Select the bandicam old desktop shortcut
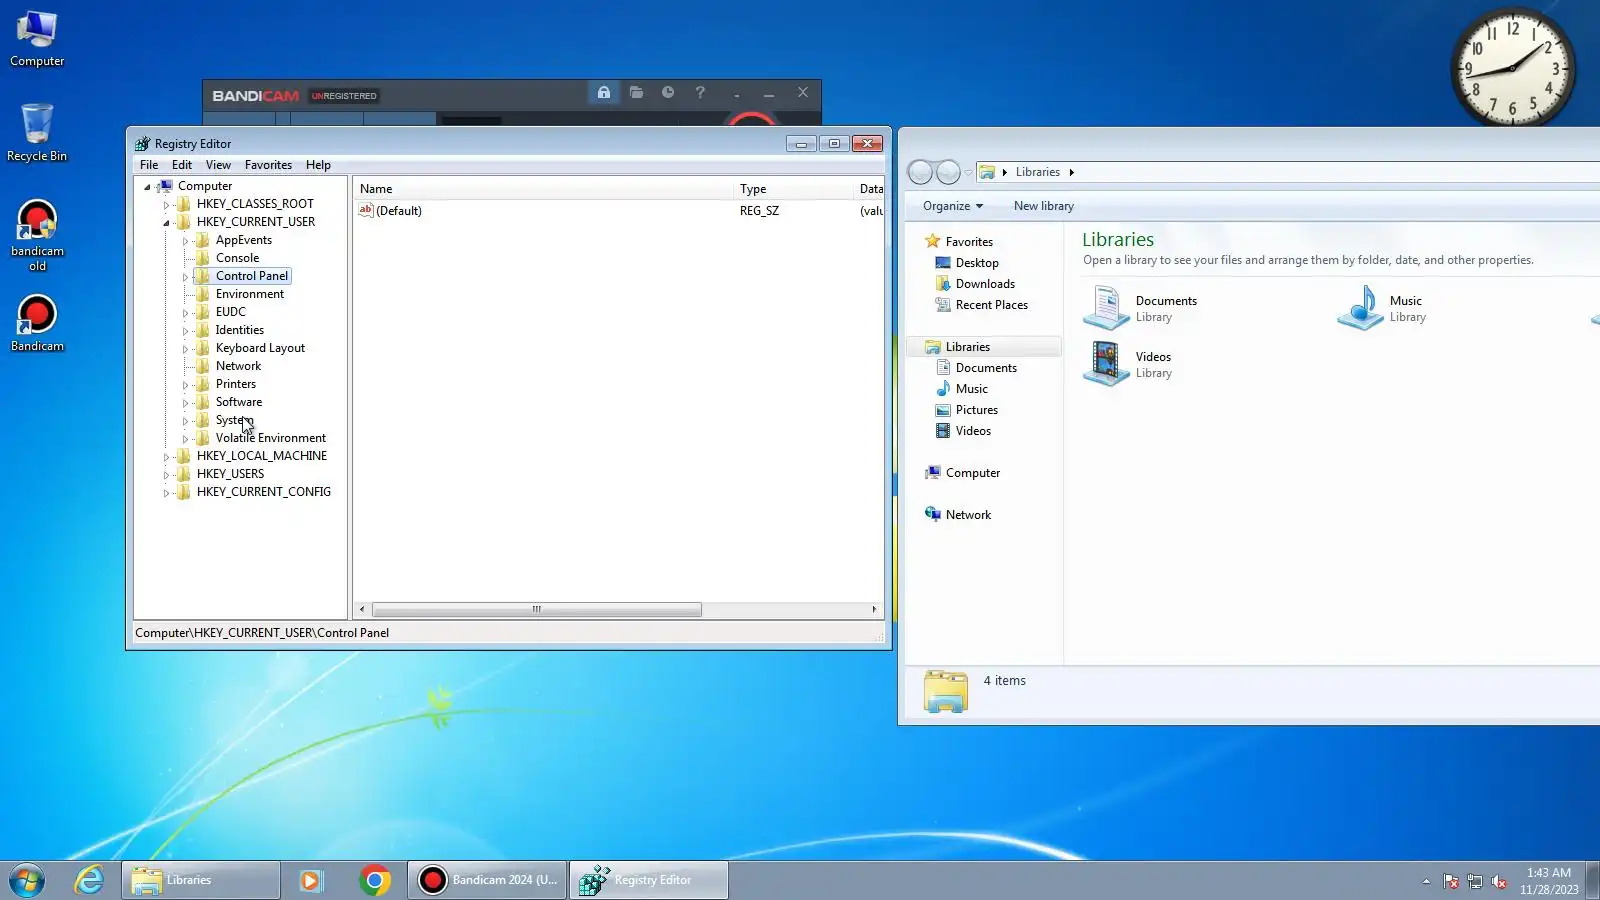This screenshot has width=1600, height=900. [37, 235]
